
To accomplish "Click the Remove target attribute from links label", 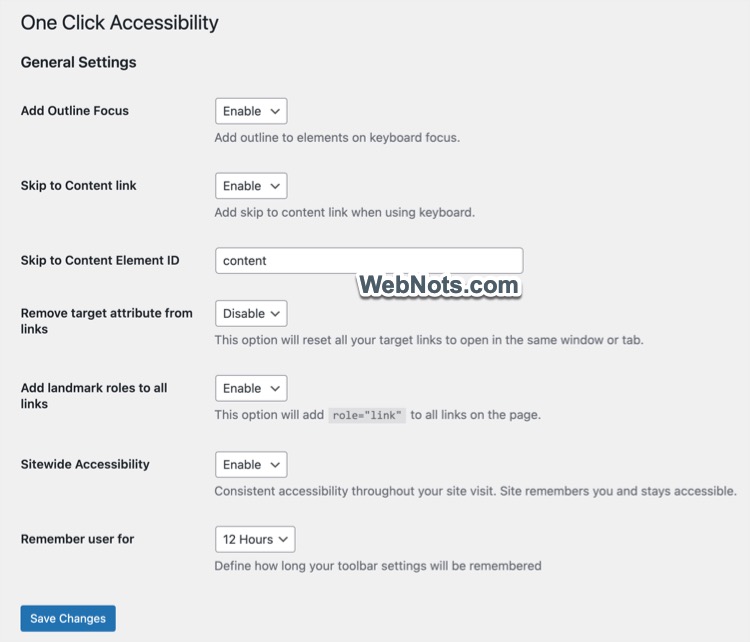I will coord(106,320).
